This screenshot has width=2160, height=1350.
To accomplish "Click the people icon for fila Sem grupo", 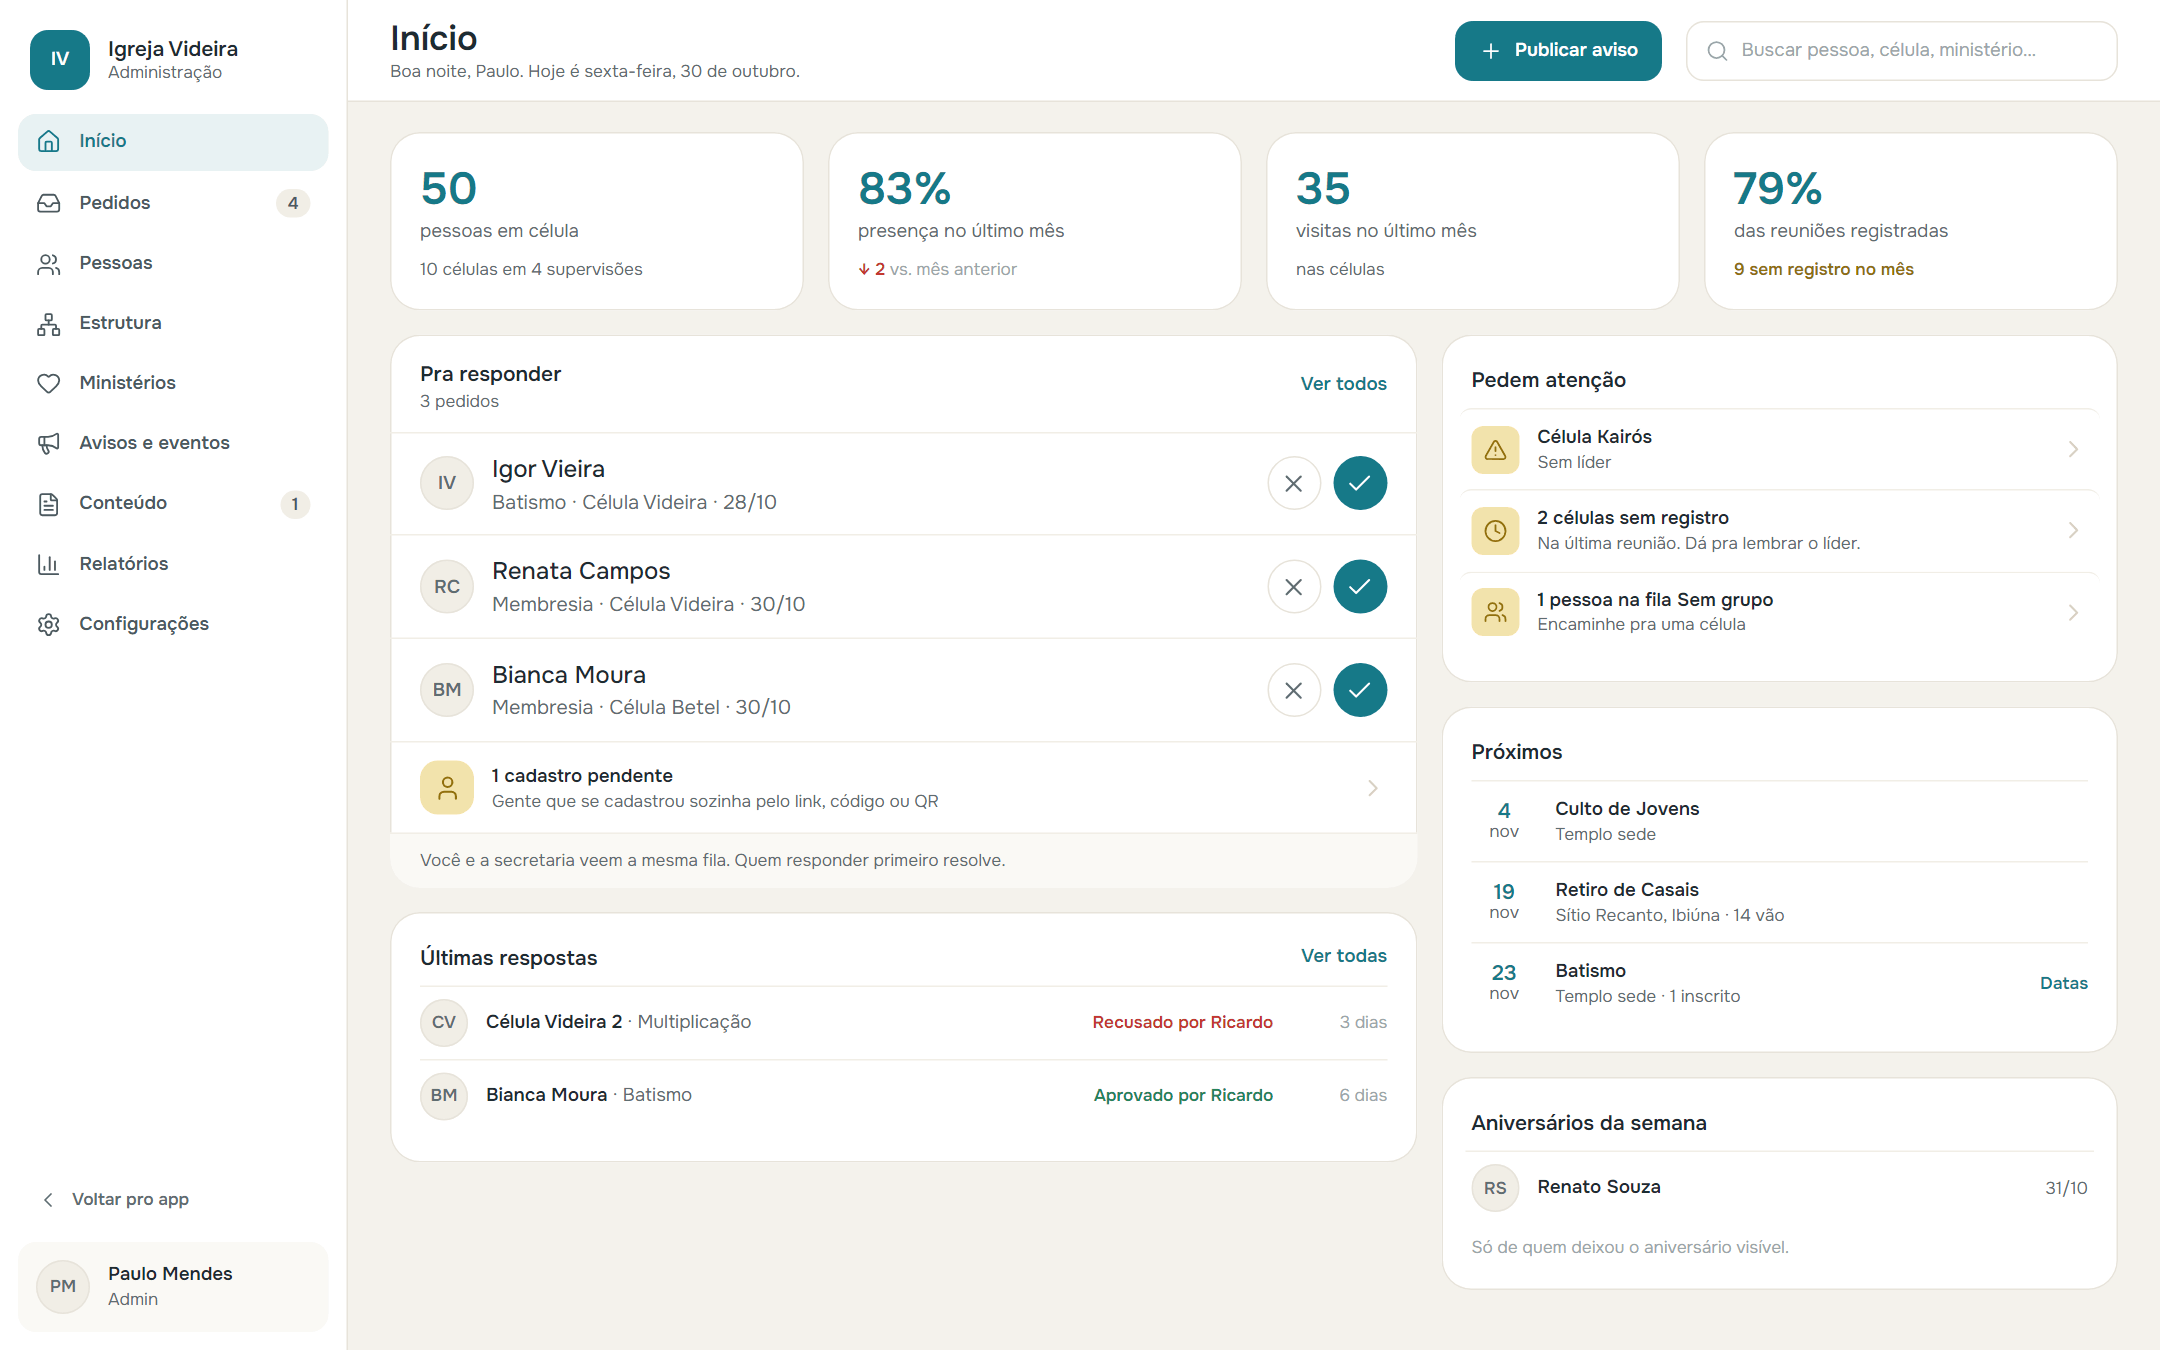I will point(1495,612).
